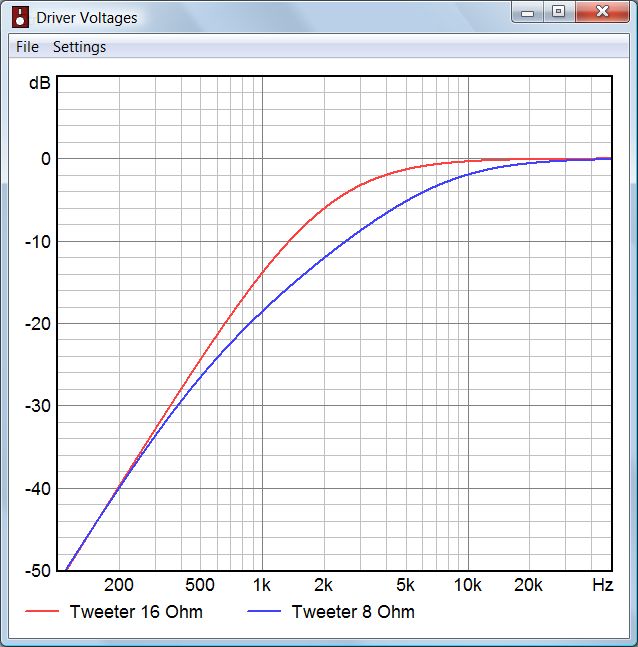Image resolution: width=638 pixels, height=647 pixels.
Task: Click the -10 dB axis label
Action: [38, 242]
